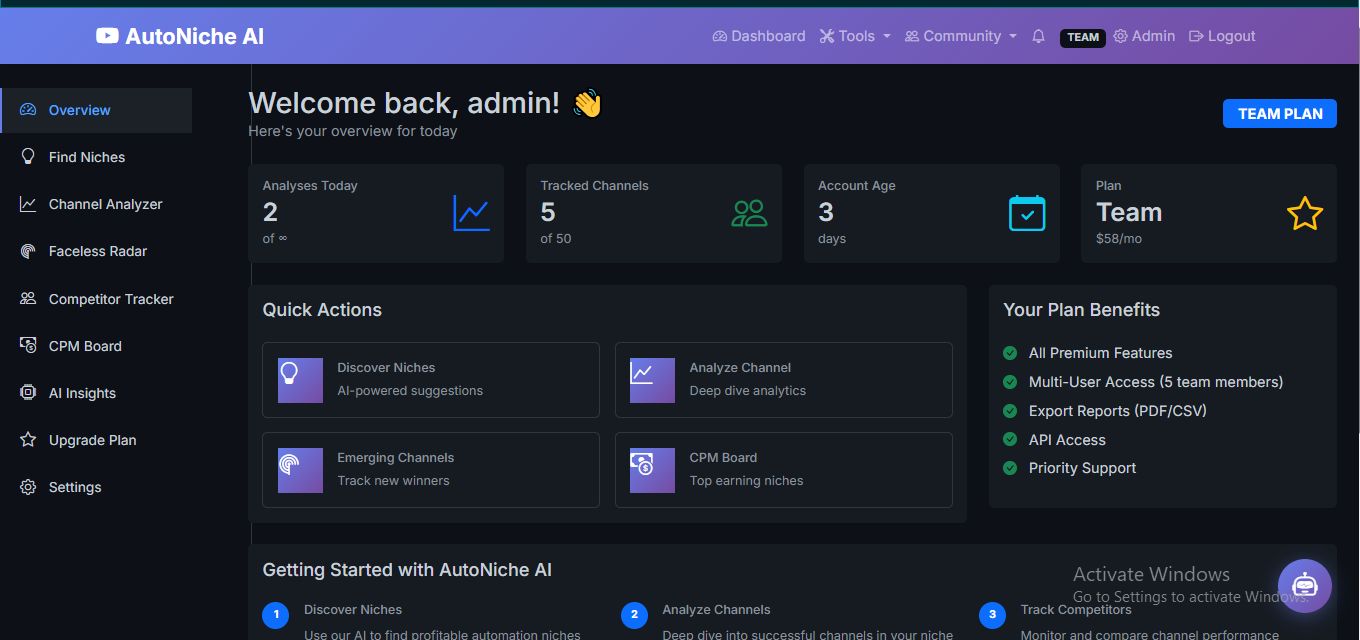Click step 2 Analyze Channels heading

(716, 610)
